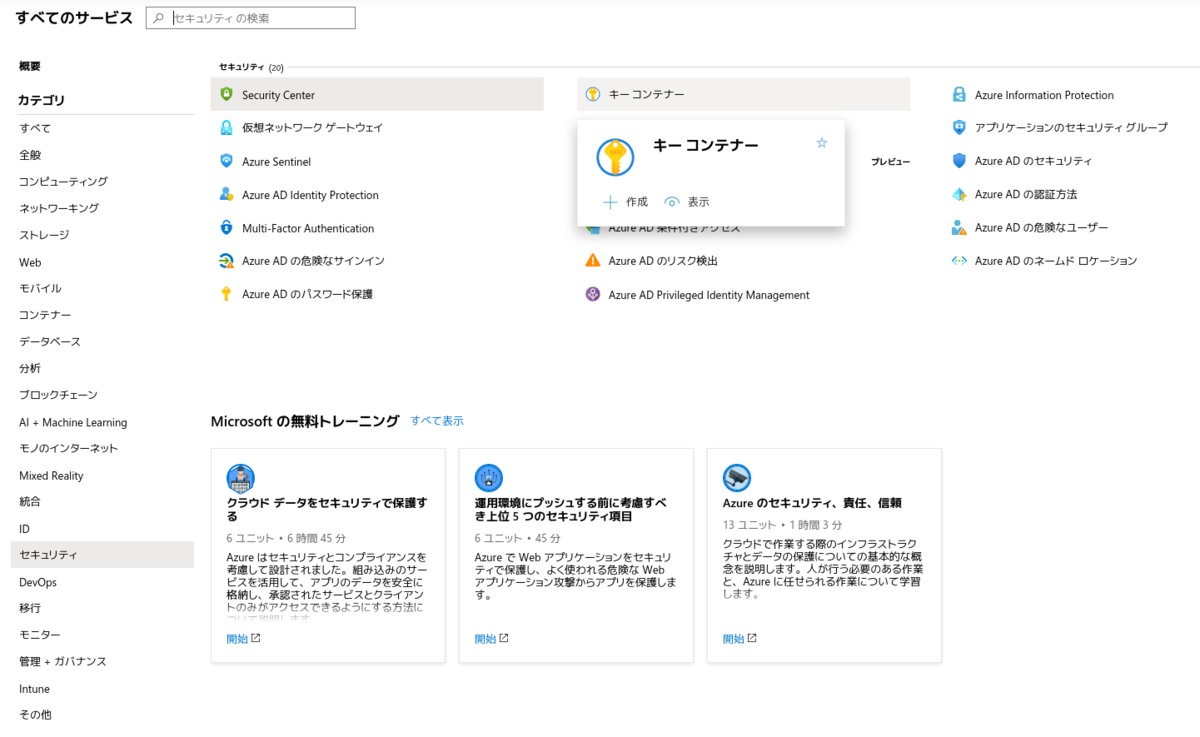Click the Azure AD Identity Protection icon
Viewport: 1200px width, 737px height.
pyautogui.click(x=226, y=195)
